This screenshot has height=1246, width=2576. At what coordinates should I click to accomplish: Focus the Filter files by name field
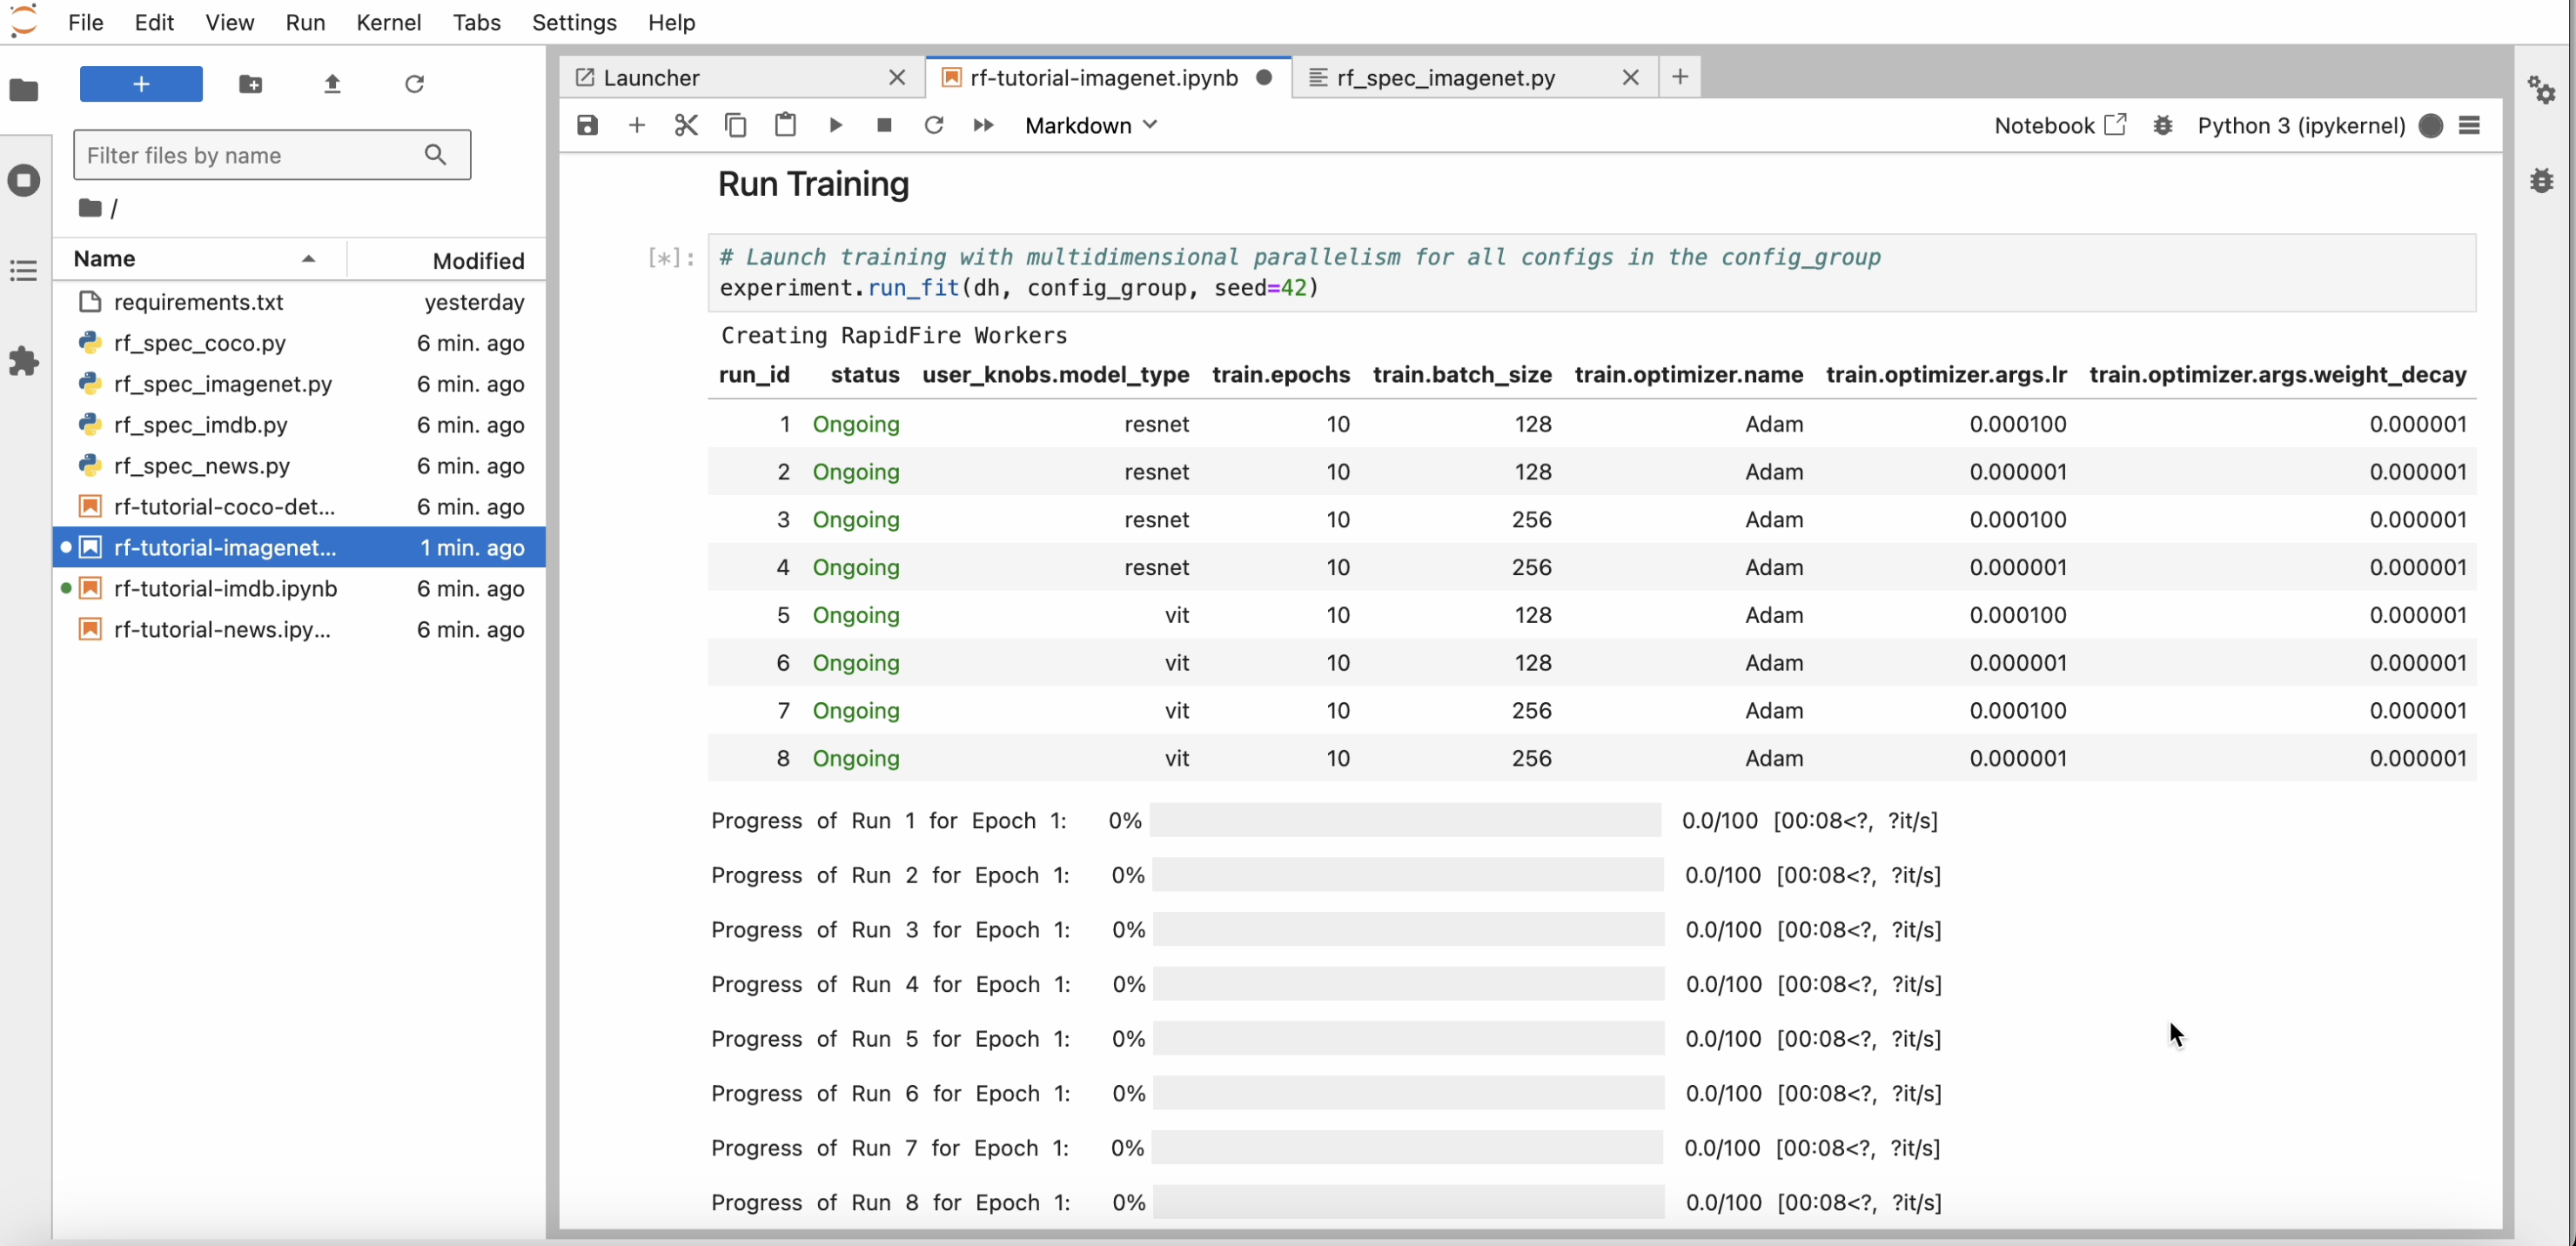point(272,155)
